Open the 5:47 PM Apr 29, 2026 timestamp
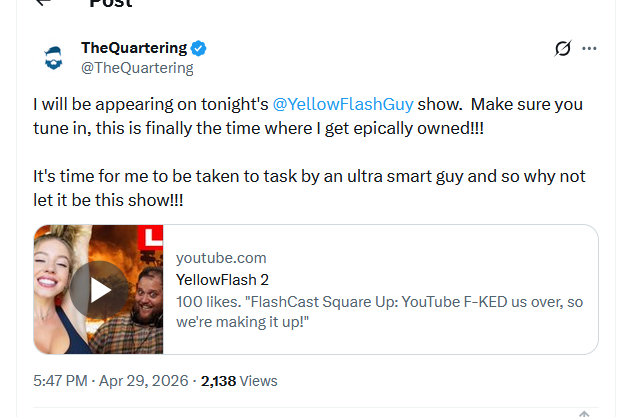This screenshot has height=417, width=621. click(x=110, y=381)
